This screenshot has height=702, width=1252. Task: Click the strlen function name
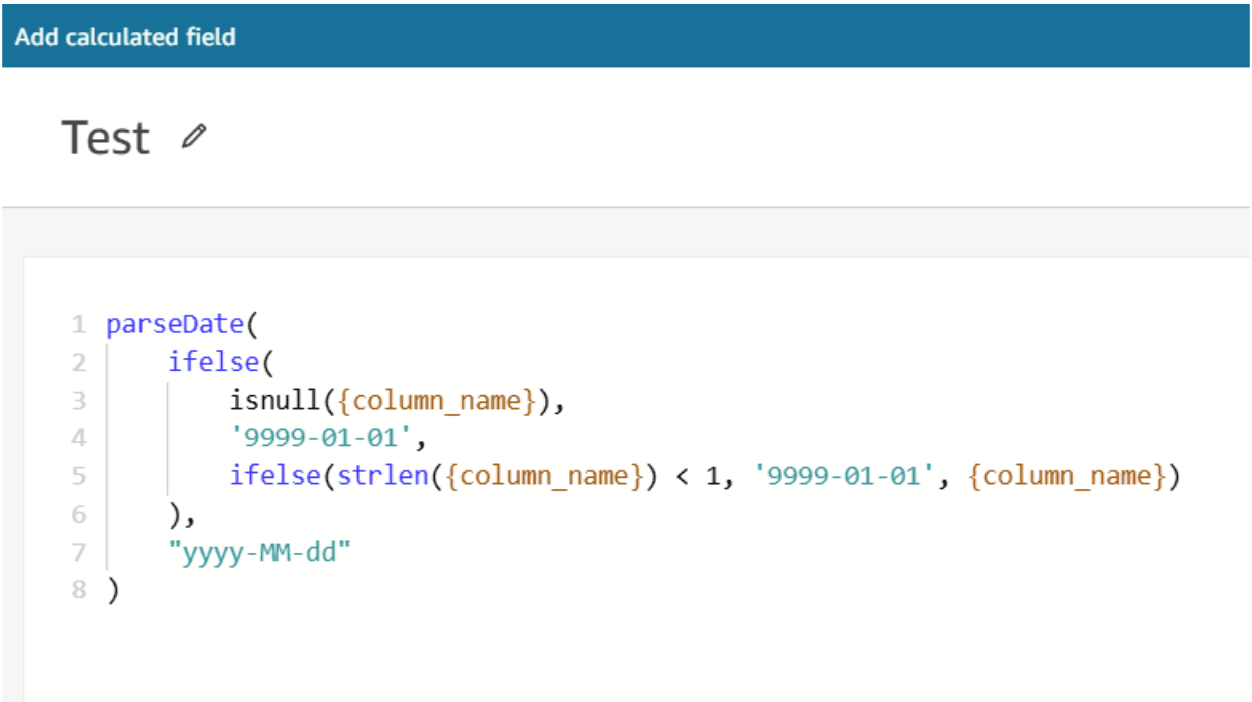click(376, 476)
